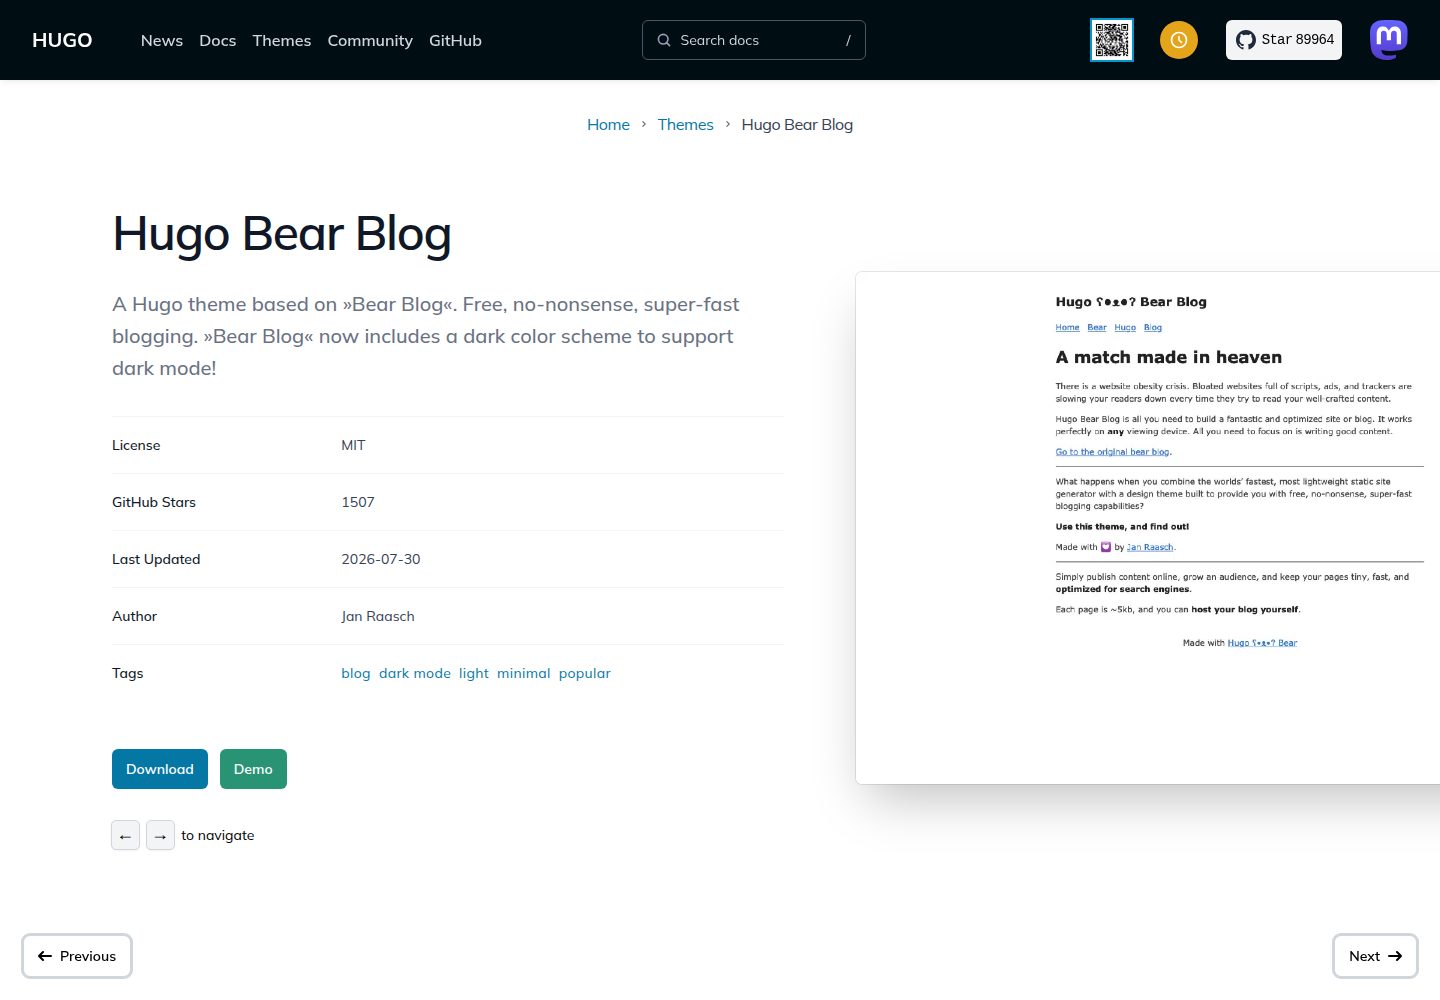Click the GitHub Star 89964 button
This screenshot has width=1440, height=1000.
(x=1284, y=40)
